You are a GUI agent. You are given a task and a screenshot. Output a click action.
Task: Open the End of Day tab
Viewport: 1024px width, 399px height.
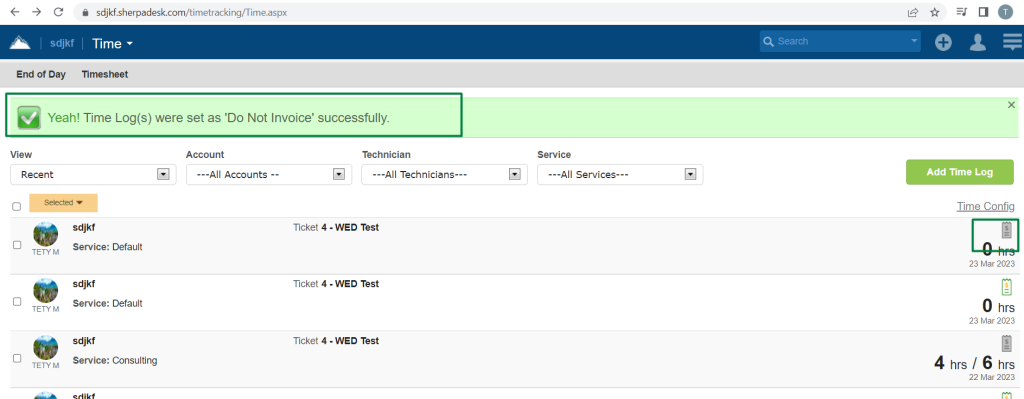41,74
